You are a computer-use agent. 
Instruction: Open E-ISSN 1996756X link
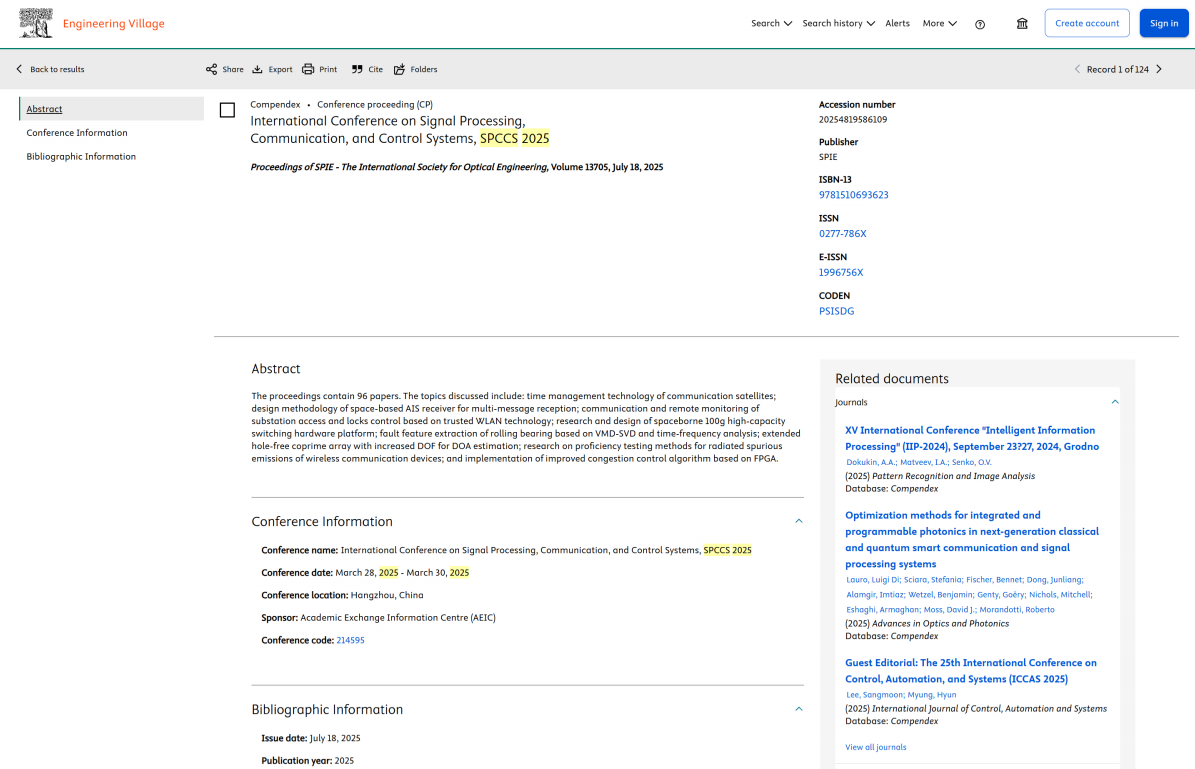tap(841, 273)
